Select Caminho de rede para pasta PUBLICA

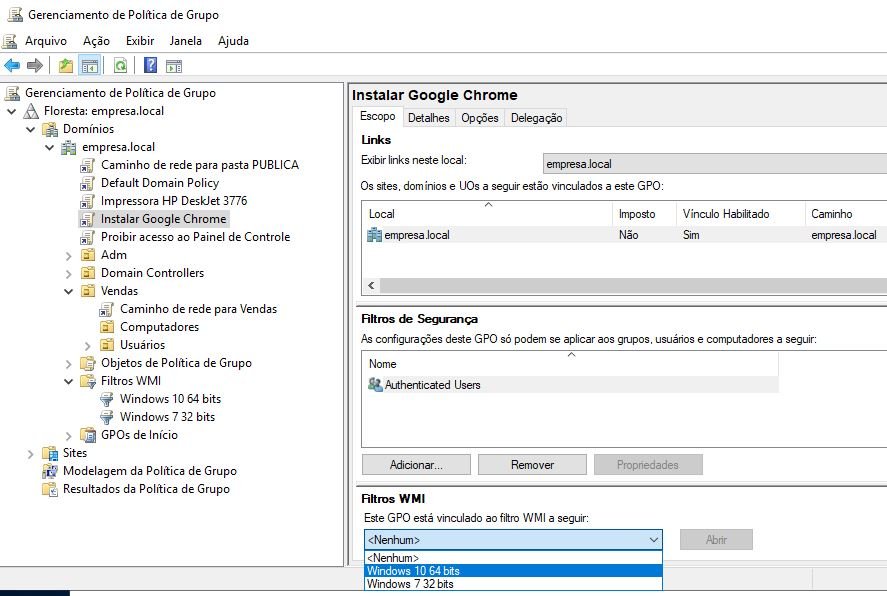(x=200, y=165)
